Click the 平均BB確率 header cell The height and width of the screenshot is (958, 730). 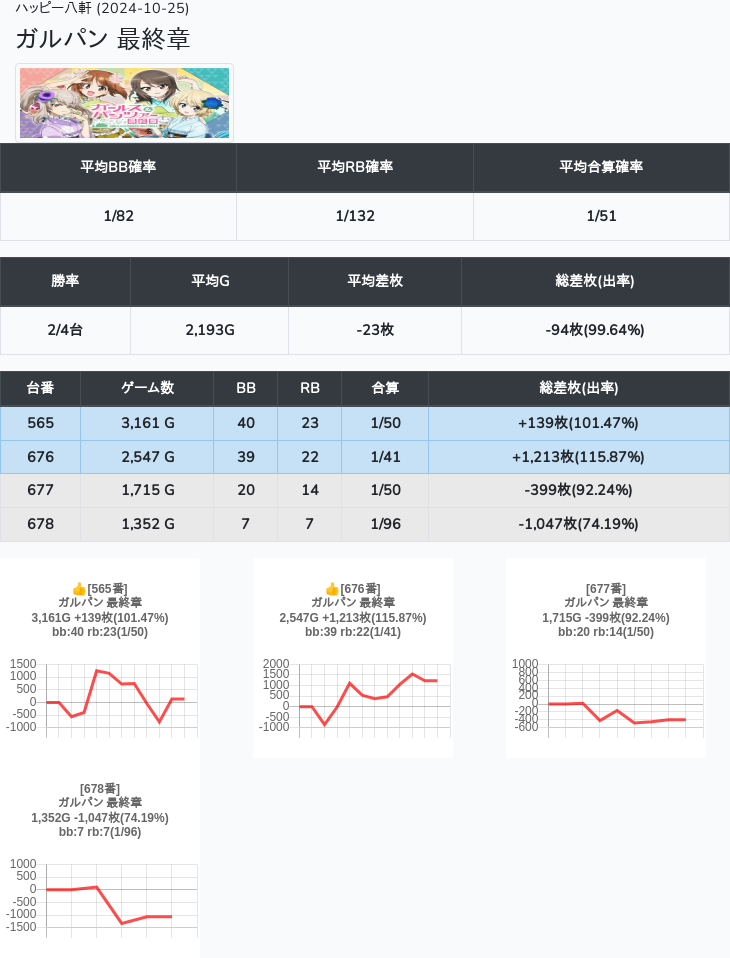118,167
